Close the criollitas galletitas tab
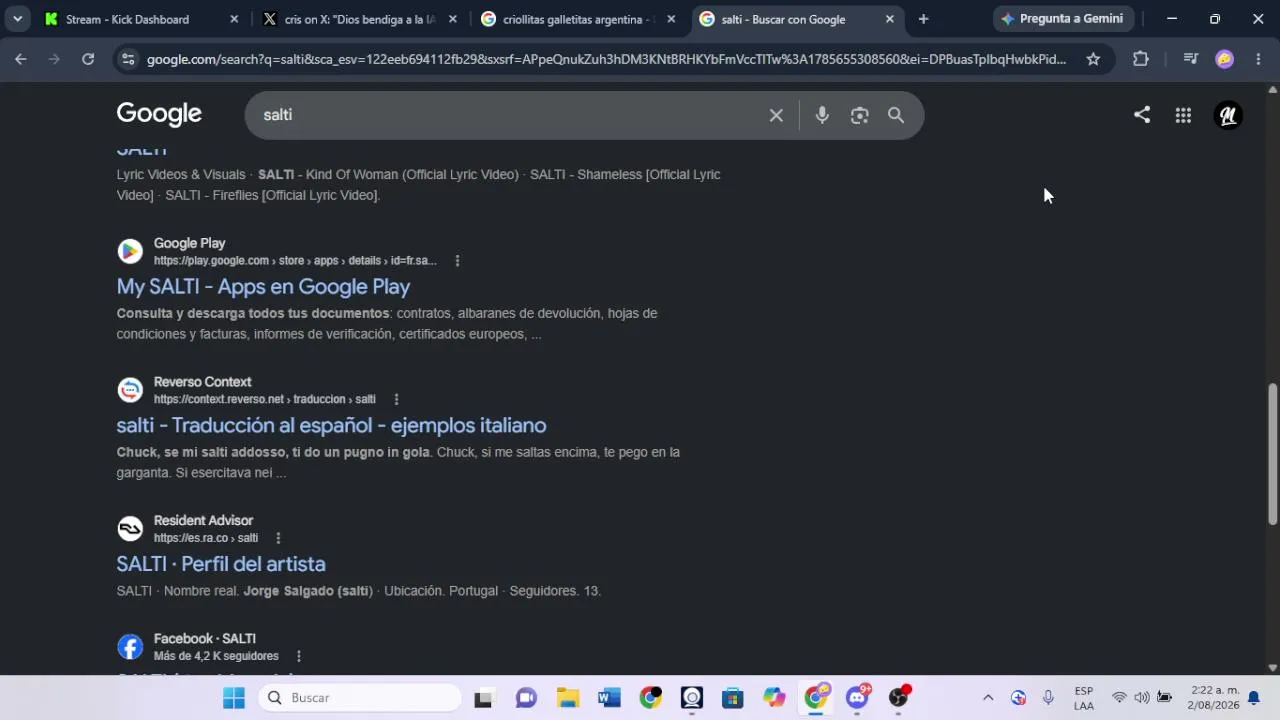Image resolution: width=1280 pixels, height=720 pixels. click(x=671, y=19)
